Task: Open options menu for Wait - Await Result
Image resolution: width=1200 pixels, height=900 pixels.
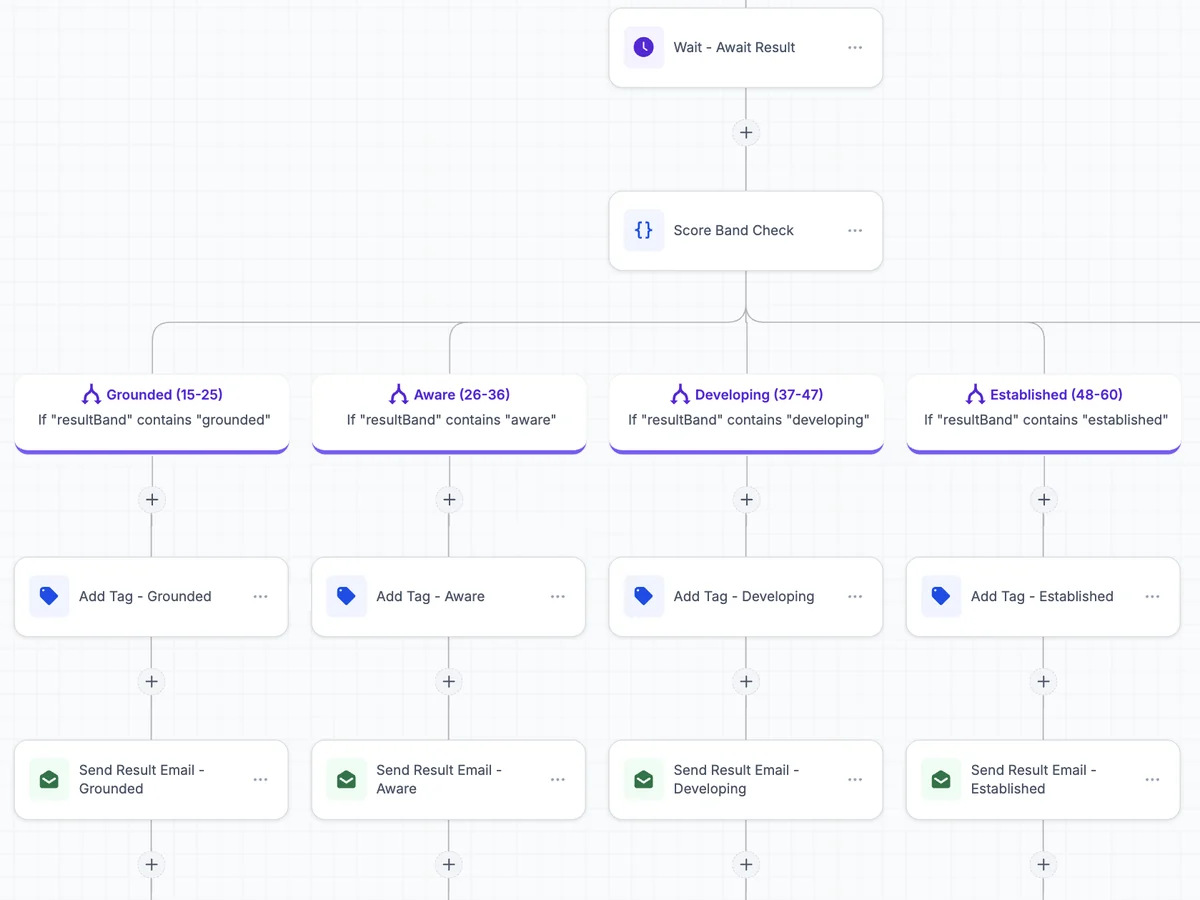Action: point(855,47)
